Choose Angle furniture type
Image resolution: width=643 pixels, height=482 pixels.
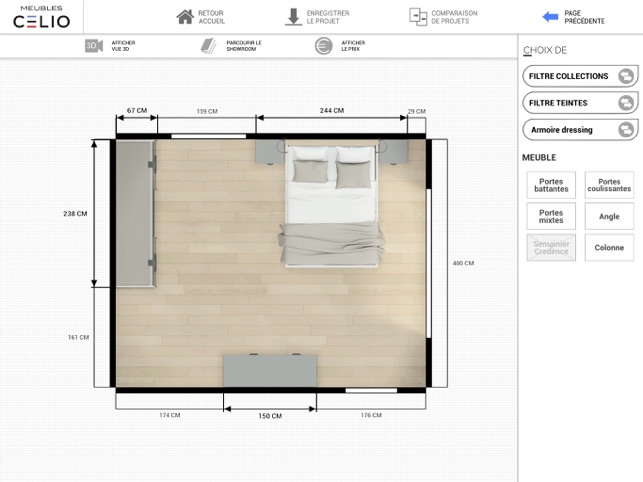coord(609,216)
